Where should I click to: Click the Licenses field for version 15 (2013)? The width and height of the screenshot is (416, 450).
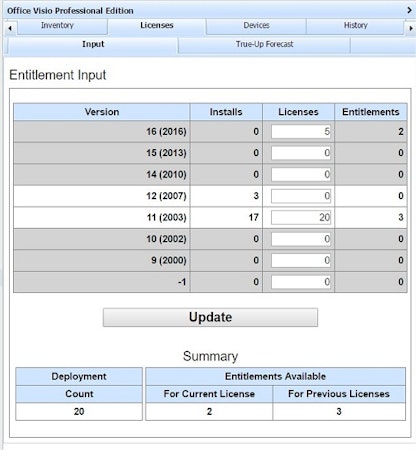[301, 153]
